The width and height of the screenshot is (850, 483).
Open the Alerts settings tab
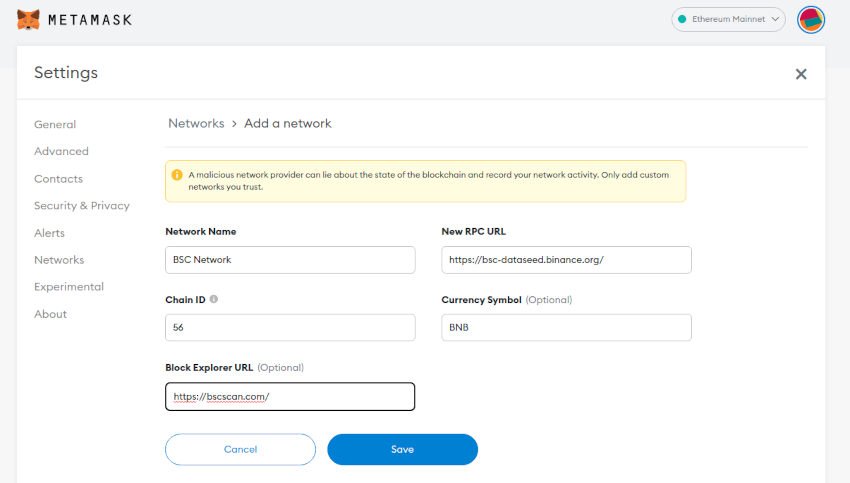(x=49, y=233)
